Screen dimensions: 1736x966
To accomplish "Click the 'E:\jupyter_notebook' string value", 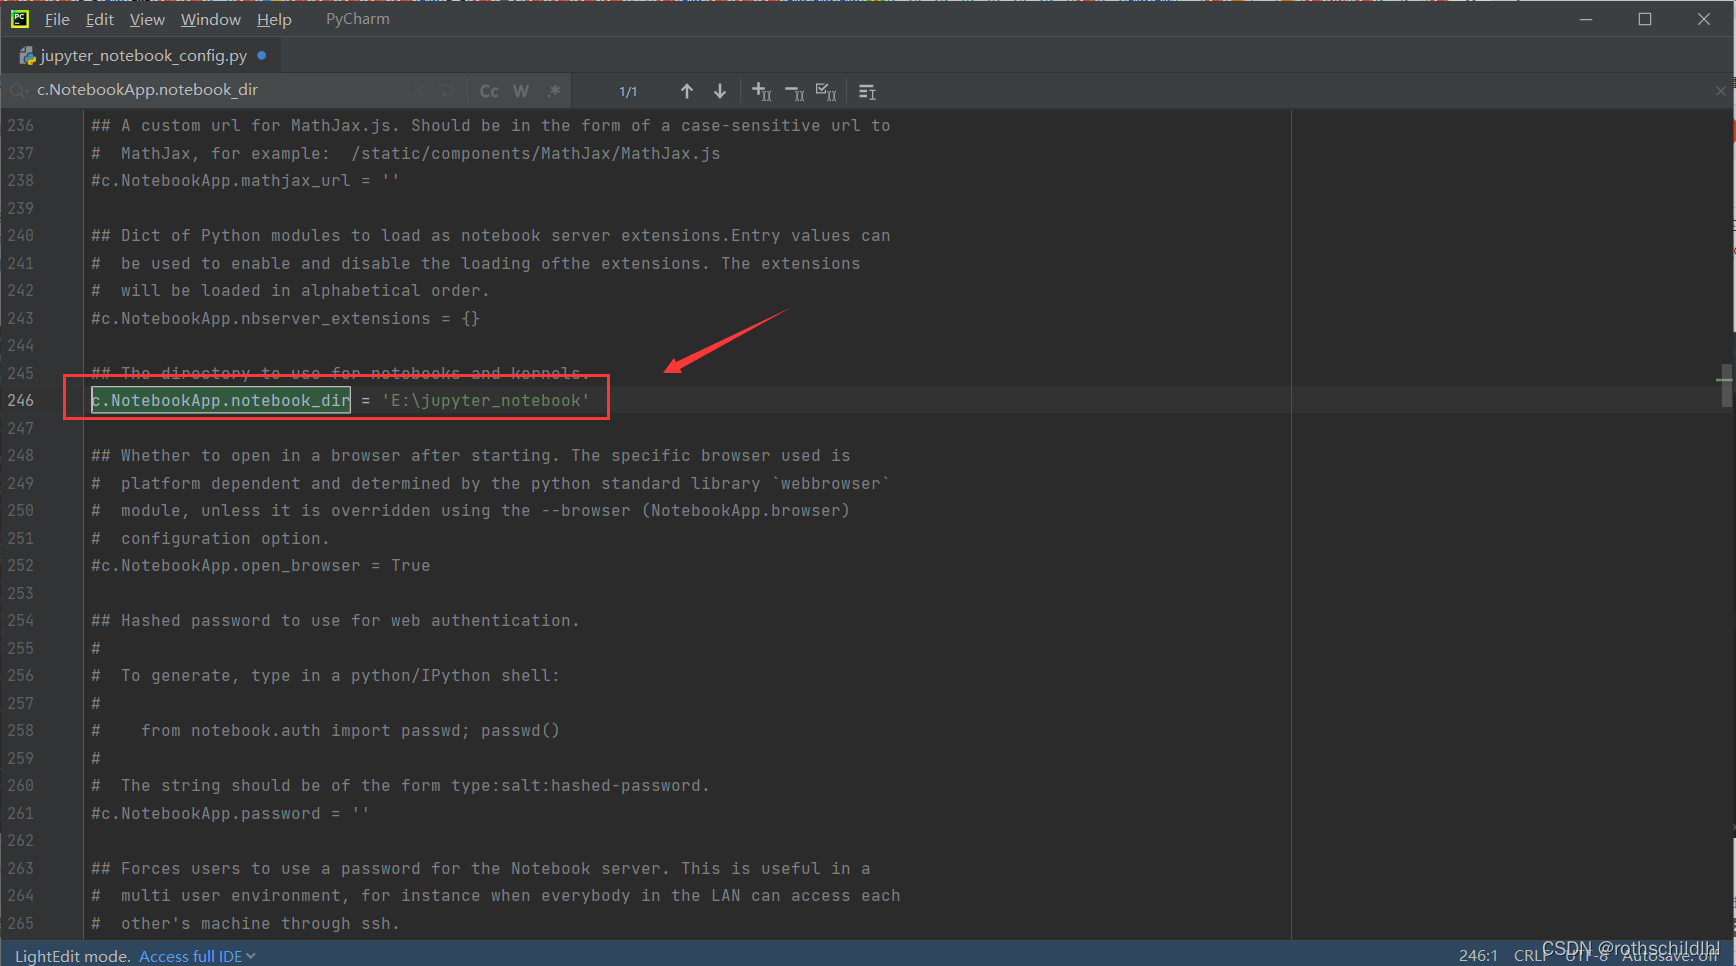I will tap(486, 400).
